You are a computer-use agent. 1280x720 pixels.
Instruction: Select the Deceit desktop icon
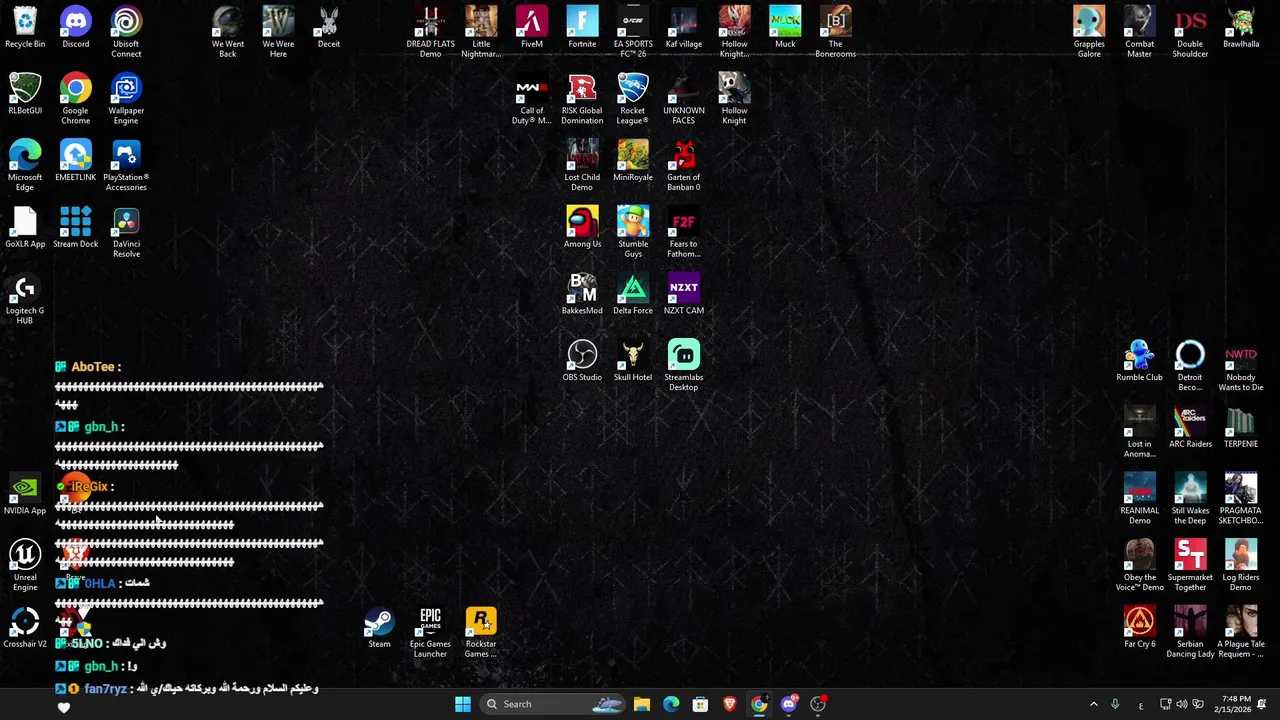329,27
